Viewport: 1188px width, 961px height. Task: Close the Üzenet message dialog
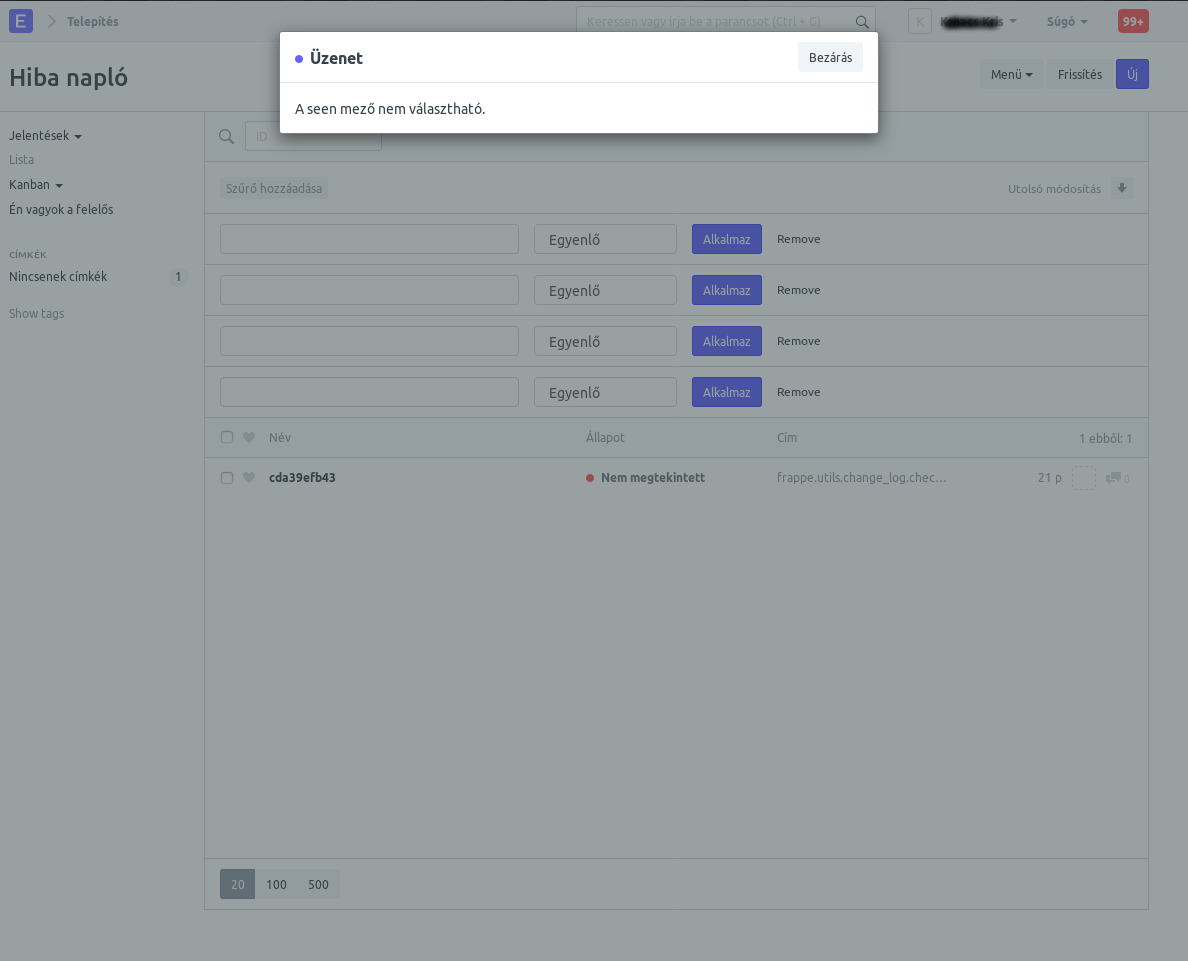[830, 58]
